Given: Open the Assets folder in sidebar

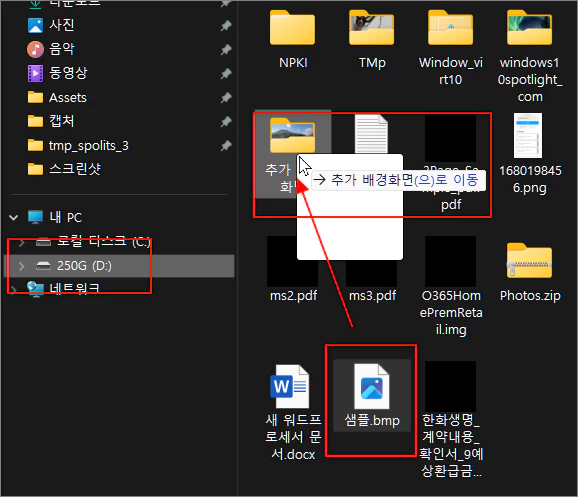Looking at the screenshot, I should coord(57,97).
